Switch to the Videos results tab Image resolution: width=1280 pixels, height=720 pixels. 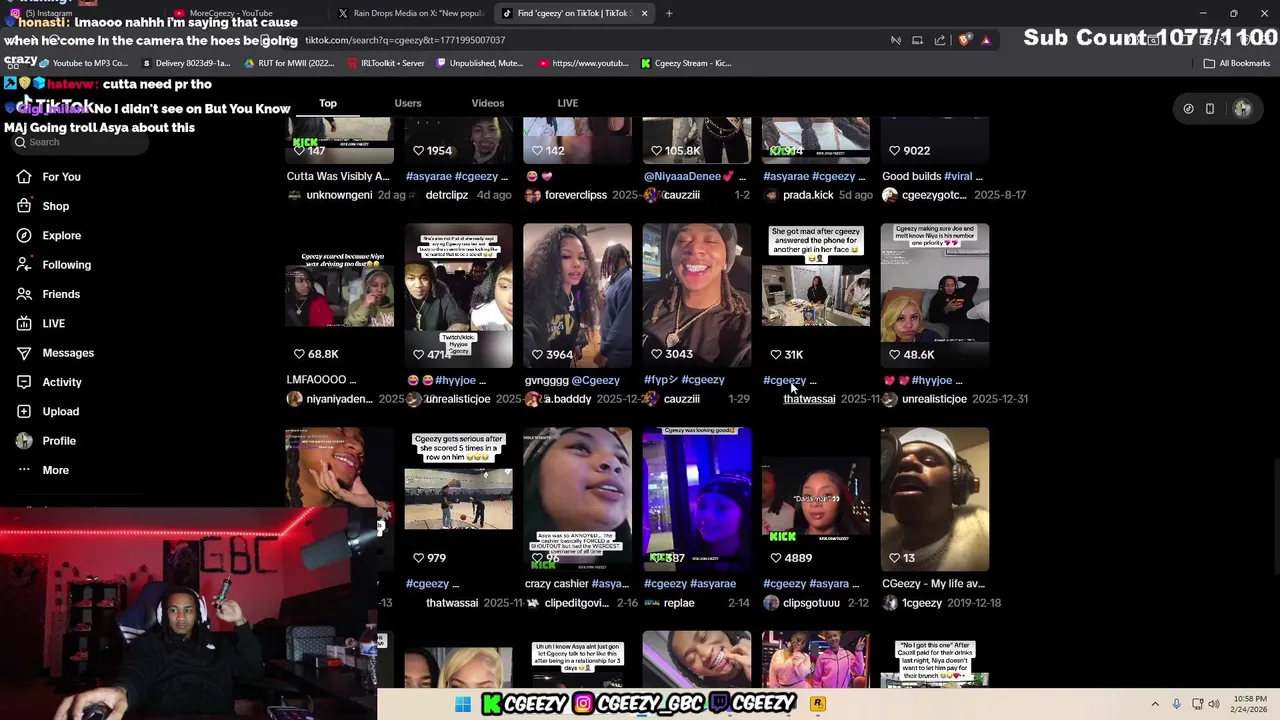(488, 103)
